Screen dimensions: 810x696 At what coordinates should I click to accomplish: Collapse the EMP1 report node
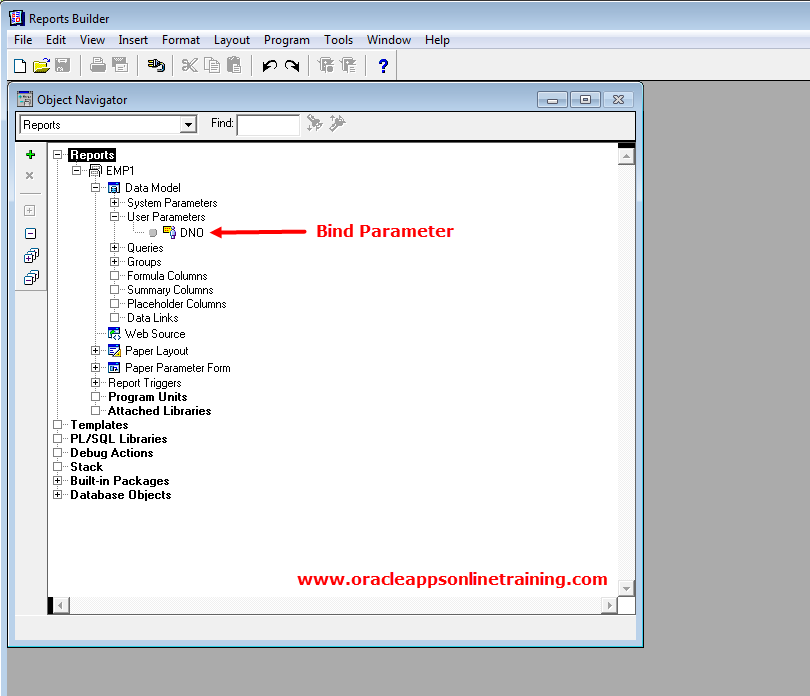coord(76,170)
